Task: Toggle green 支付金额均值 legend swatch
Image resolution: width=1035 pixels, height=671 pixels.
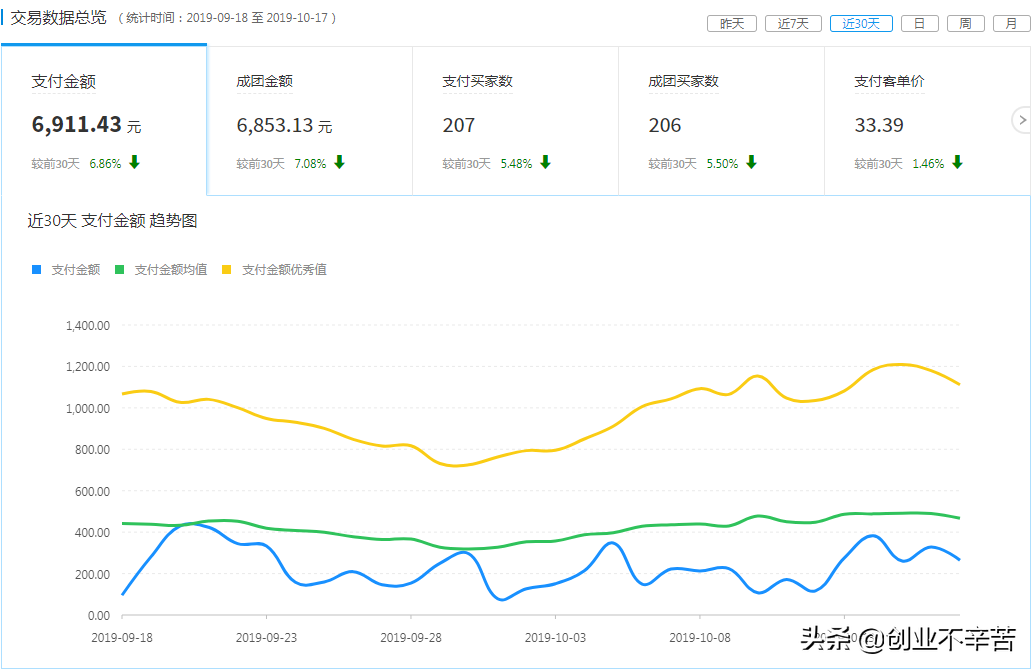Action: [119, 269]
